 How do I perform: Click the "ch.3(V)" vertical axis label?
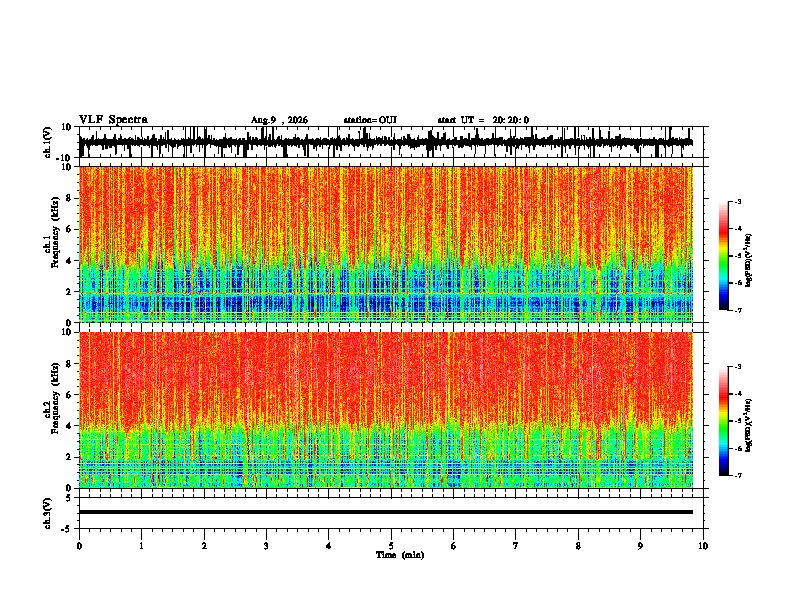[48, 514]
